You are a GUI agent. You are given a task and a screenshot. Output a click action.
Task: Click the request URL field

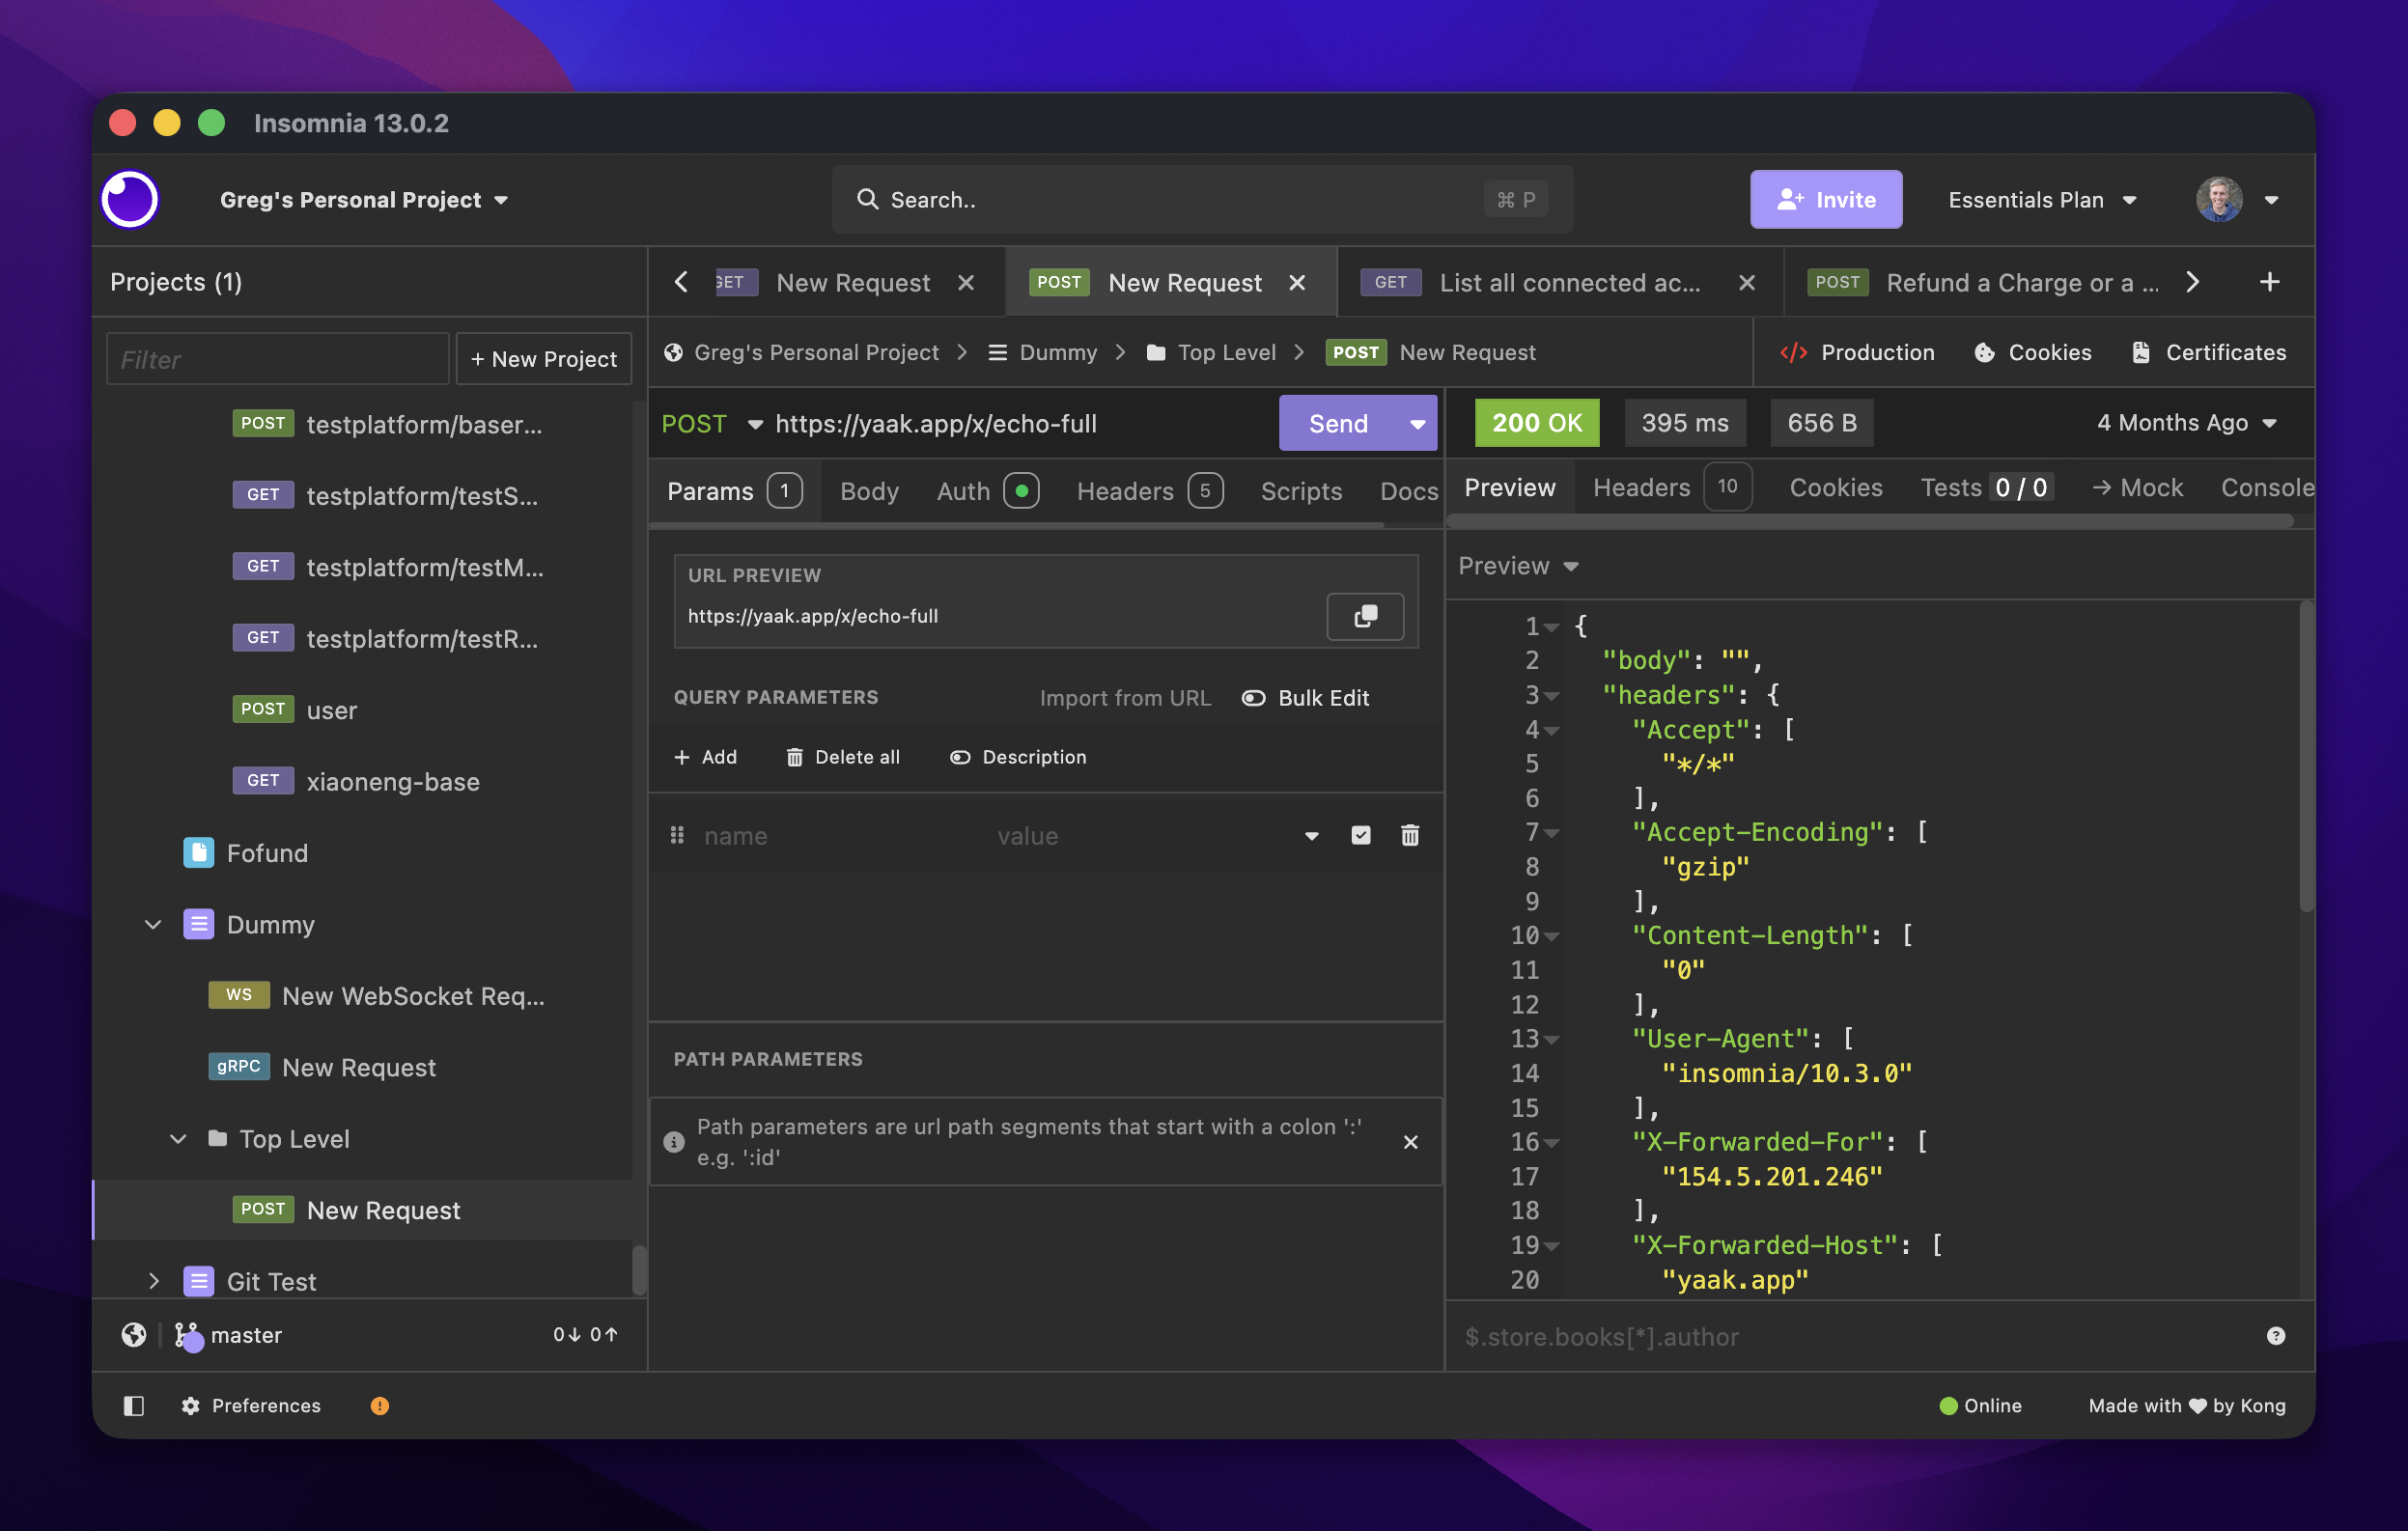pyautogui.click(x=1021, y=424)
